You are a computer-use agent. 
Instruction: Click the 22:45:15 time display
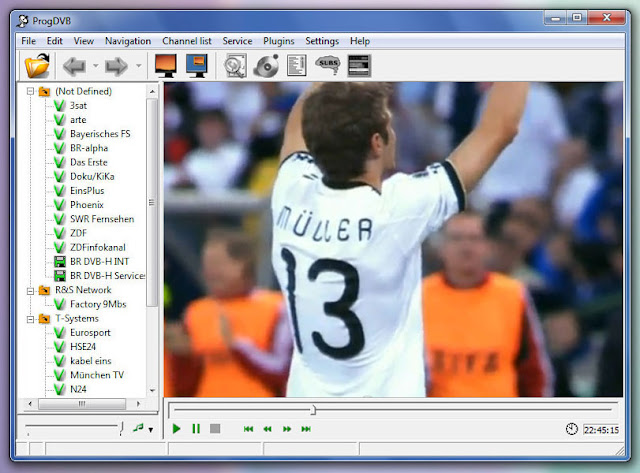tap(601, 430)
